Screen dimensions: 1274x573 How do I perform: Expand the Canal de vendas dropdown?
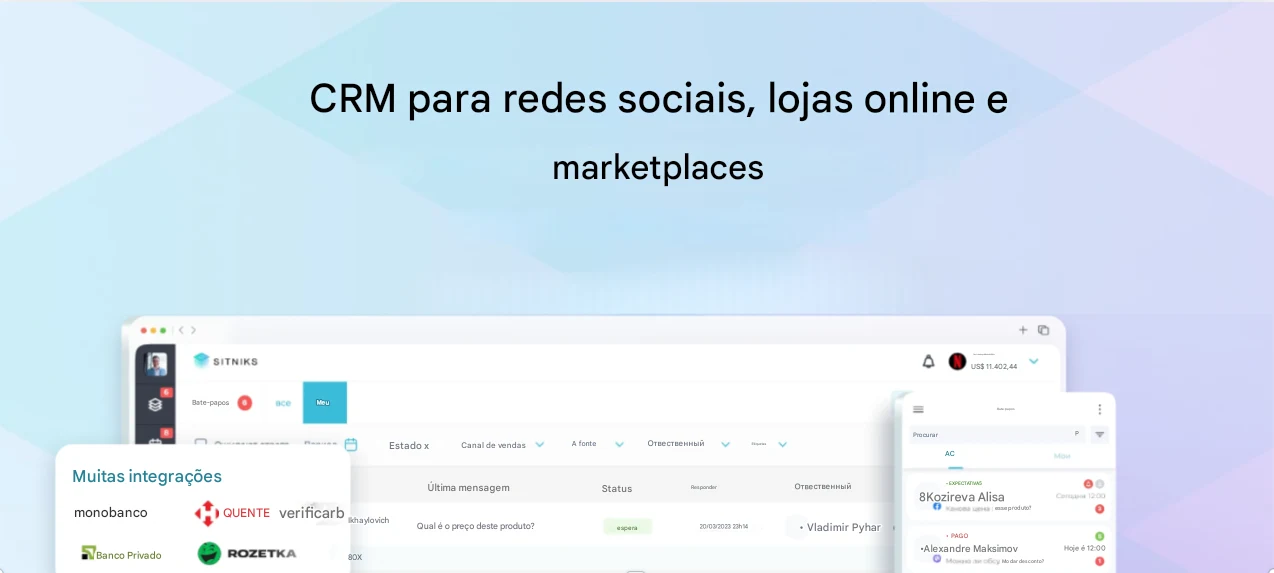click(540, 445)
